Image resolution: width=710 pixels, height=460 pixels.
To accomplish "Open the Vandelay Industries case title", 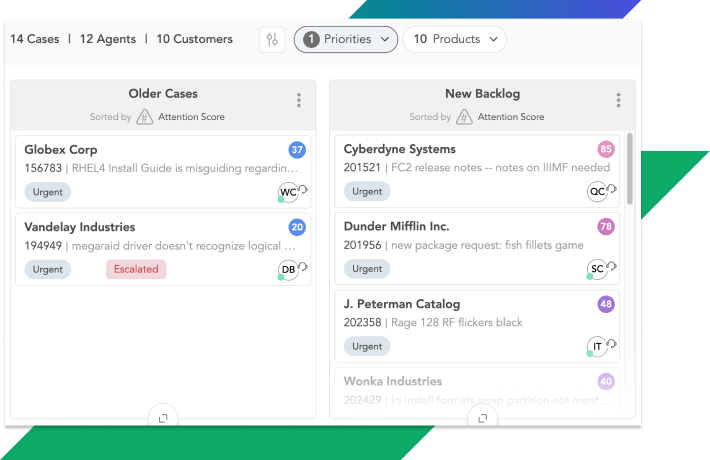I will tap(80, 227).
